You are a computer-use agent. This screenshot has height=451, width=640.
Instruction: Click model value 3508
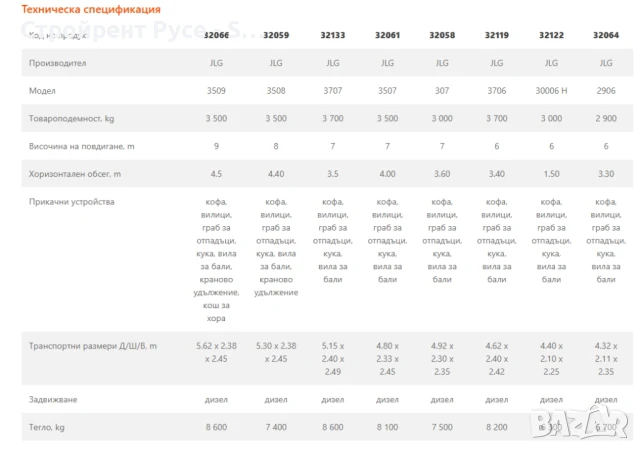276,91
